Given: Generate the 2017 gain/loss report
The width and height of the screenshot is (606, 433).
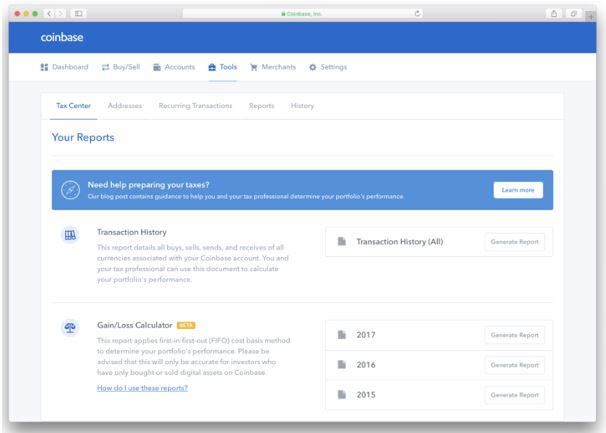Looking at the screenshot, I should 514,335.
